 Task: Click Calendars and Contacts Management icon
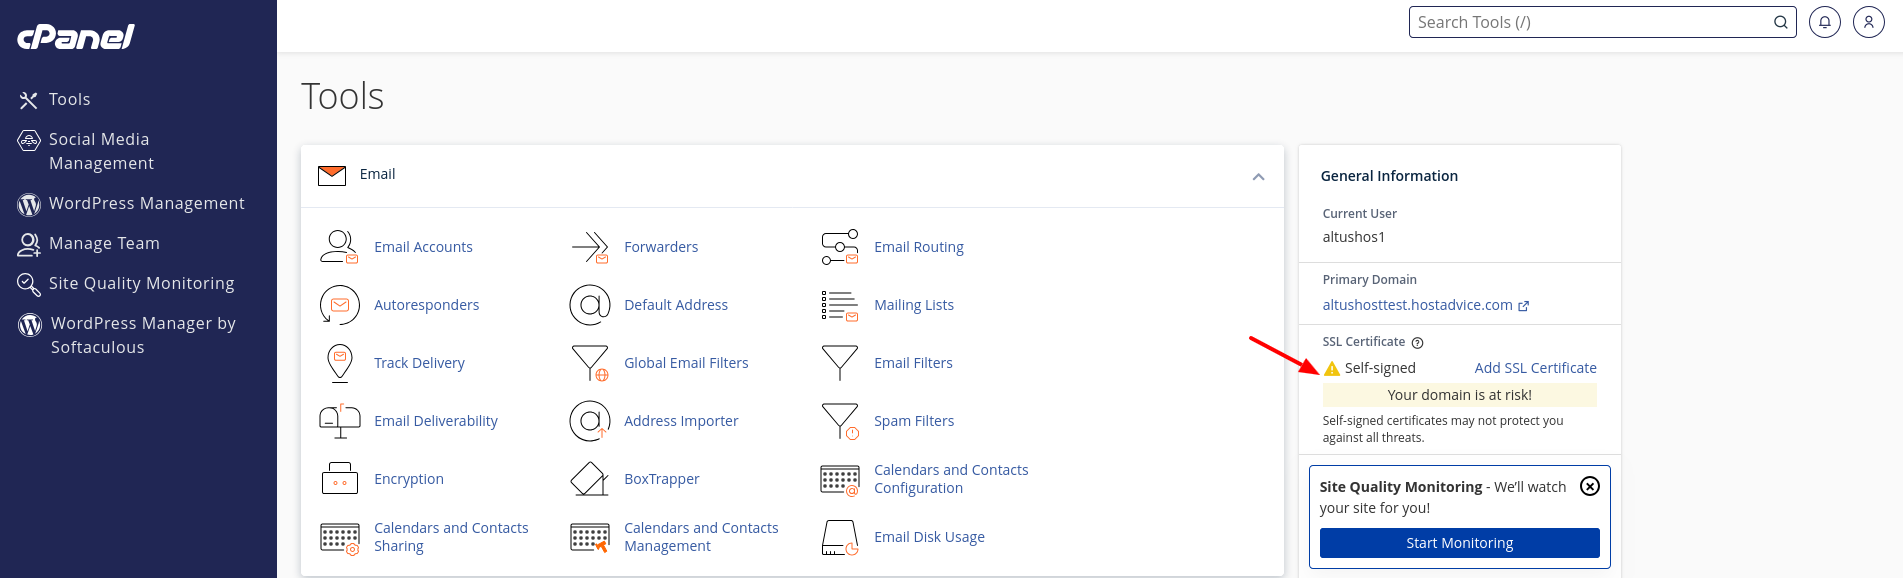(590, 538)
